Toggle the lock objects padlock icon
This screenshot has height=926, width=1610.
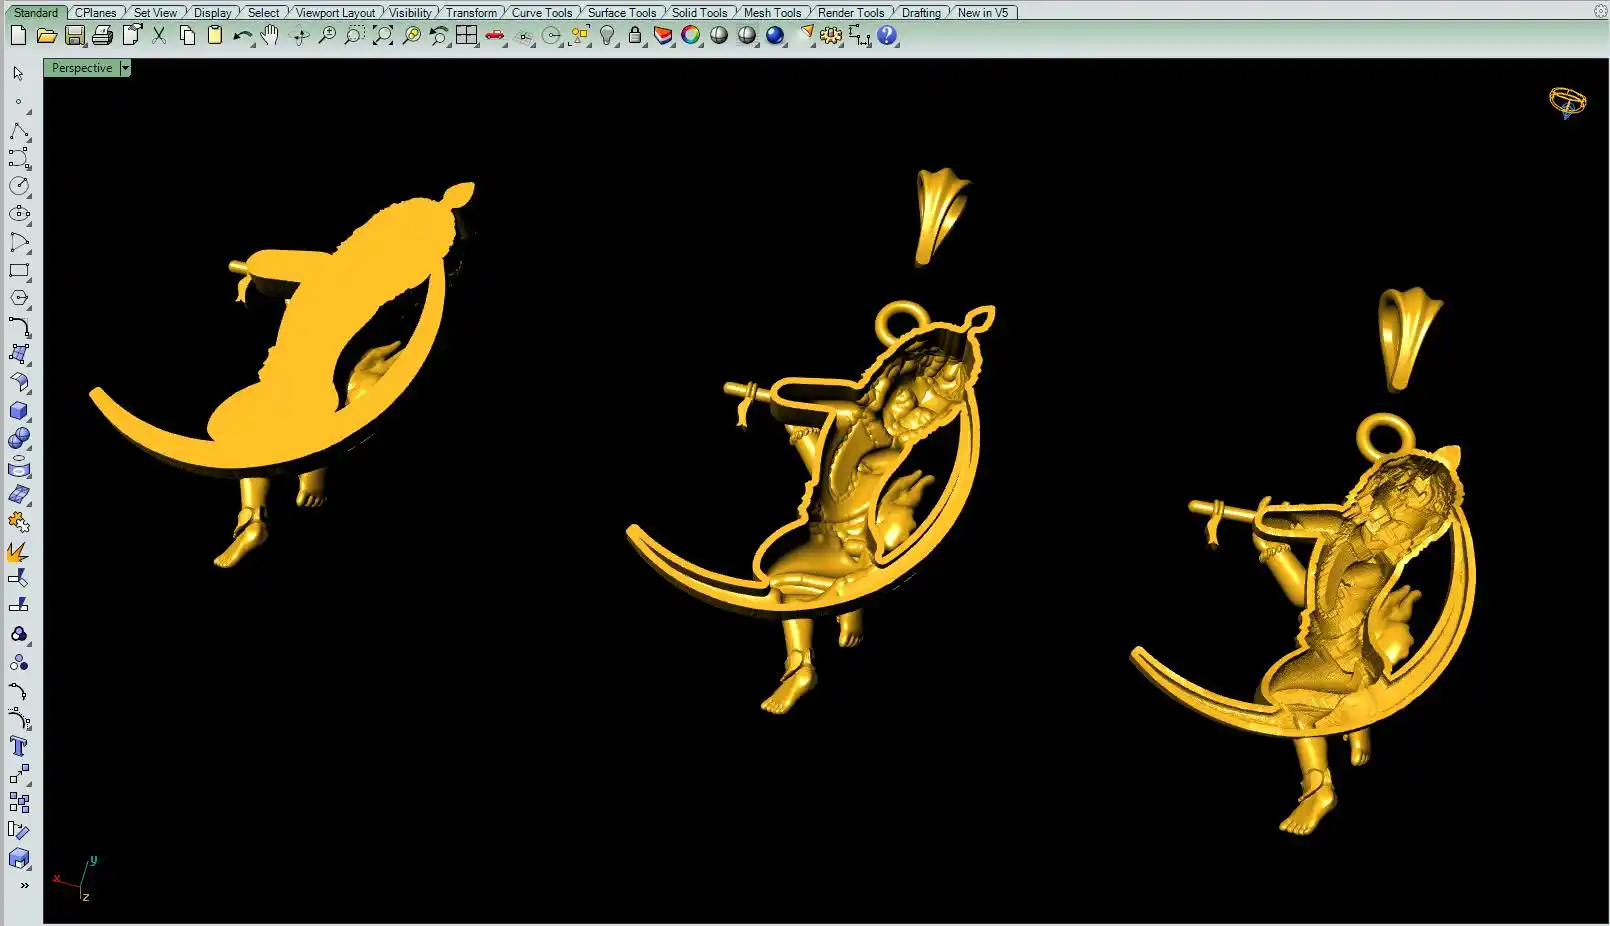coord(635,36)
